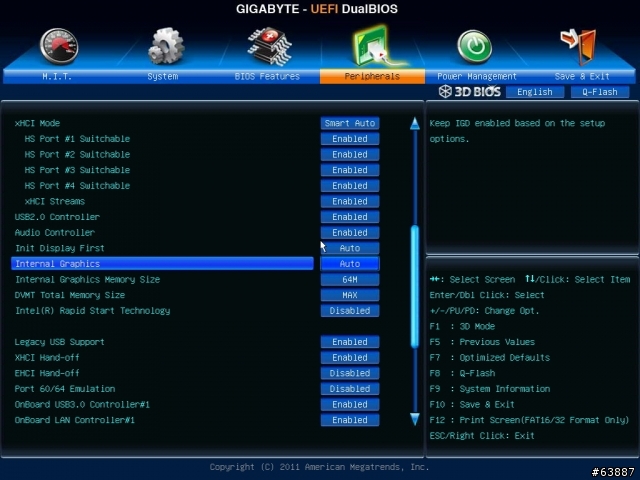Click the scrollbar up arrow
640x480 pixels.
(415, 124)
